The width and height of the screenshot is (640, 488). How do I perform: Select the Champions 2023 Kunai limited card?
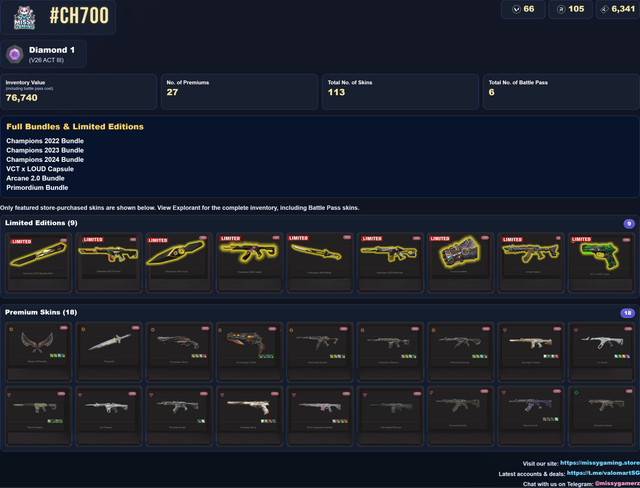pos(179,262)
